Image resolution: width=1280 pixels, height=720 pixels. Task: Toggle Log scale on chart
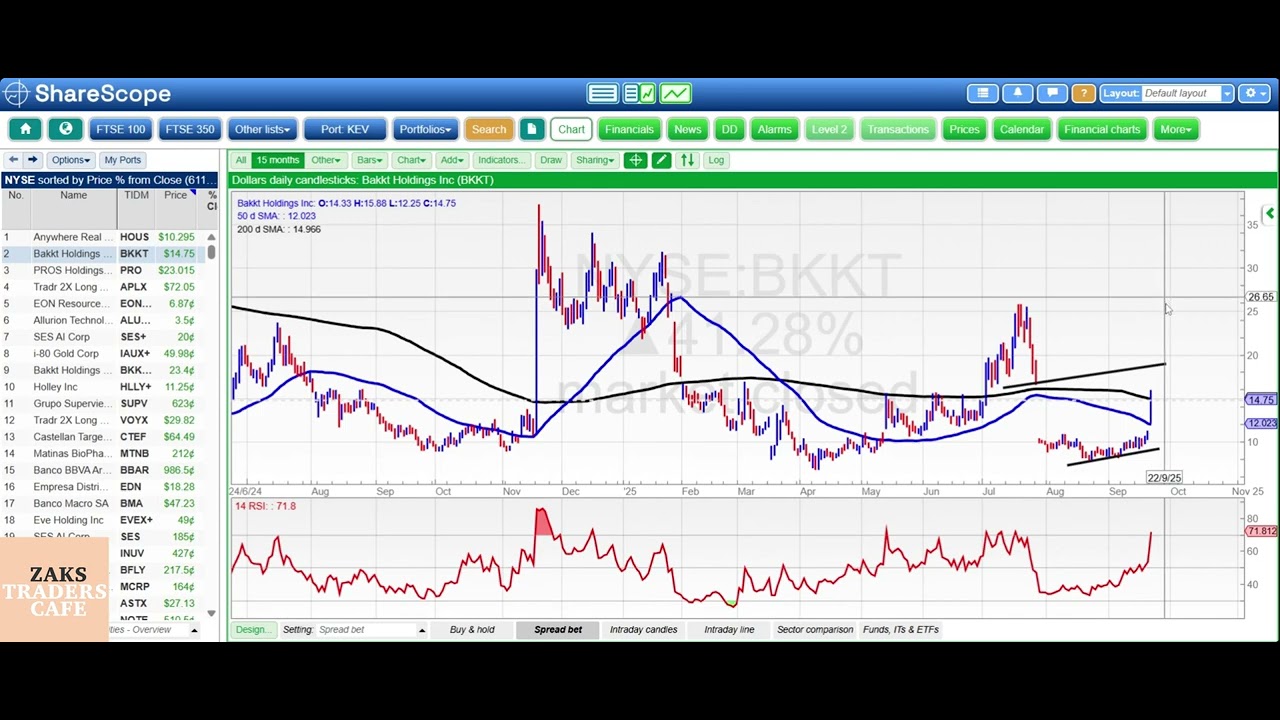coord(716,160)
